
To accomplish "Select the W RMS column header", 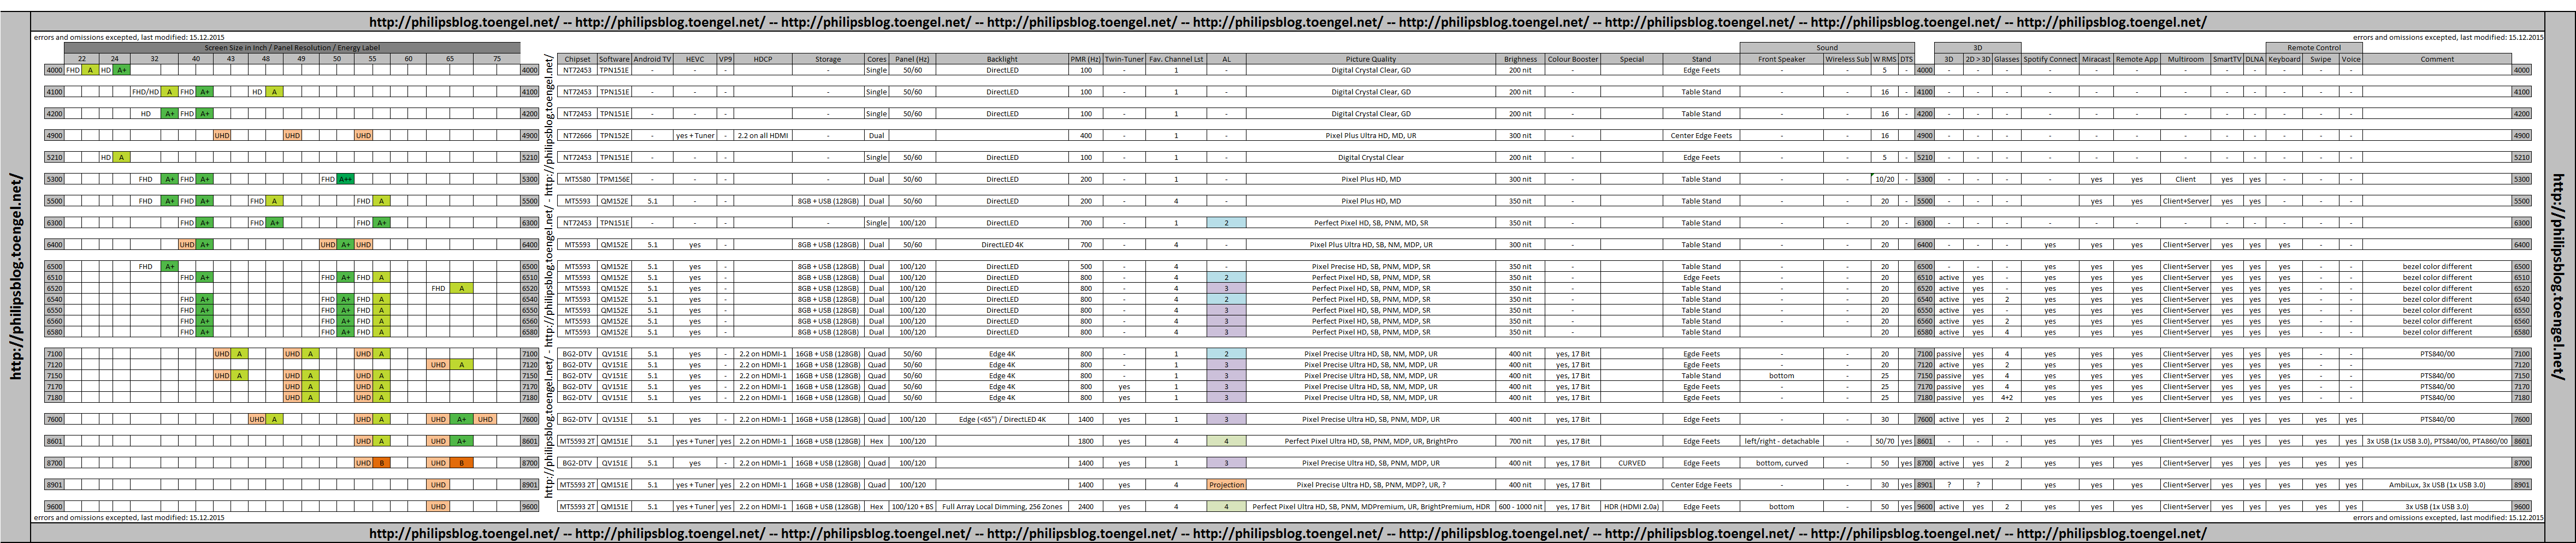I will point(1884,59).
